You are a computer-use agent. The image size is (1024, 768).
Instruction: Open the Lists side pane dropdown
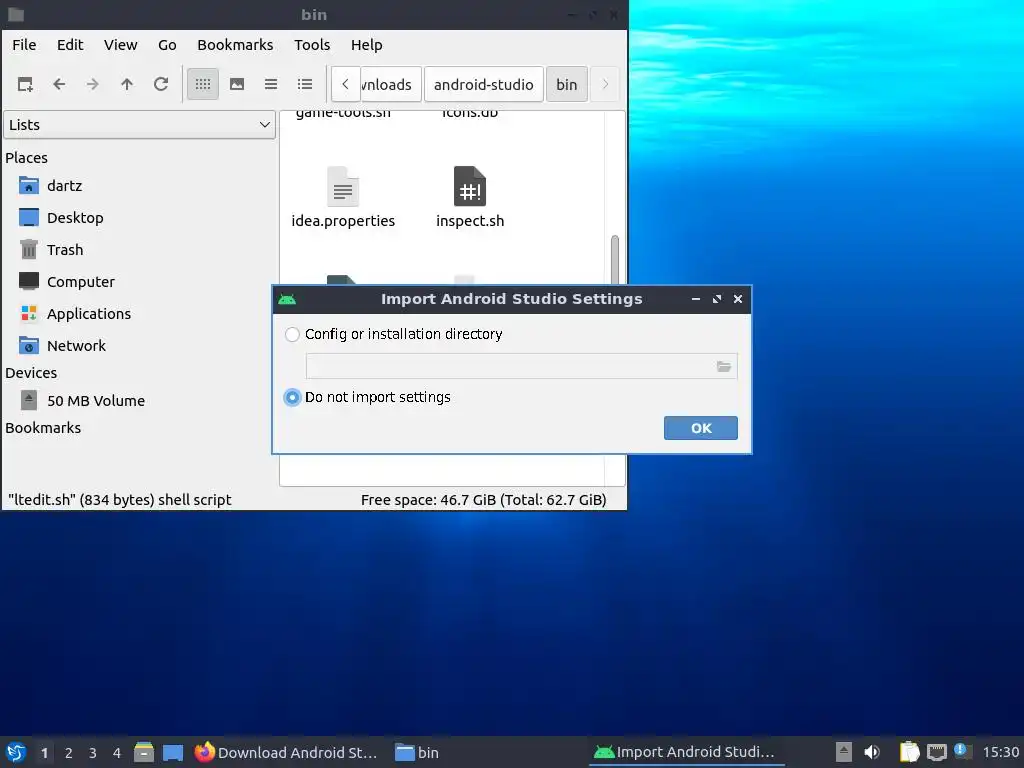coord(140,125)
